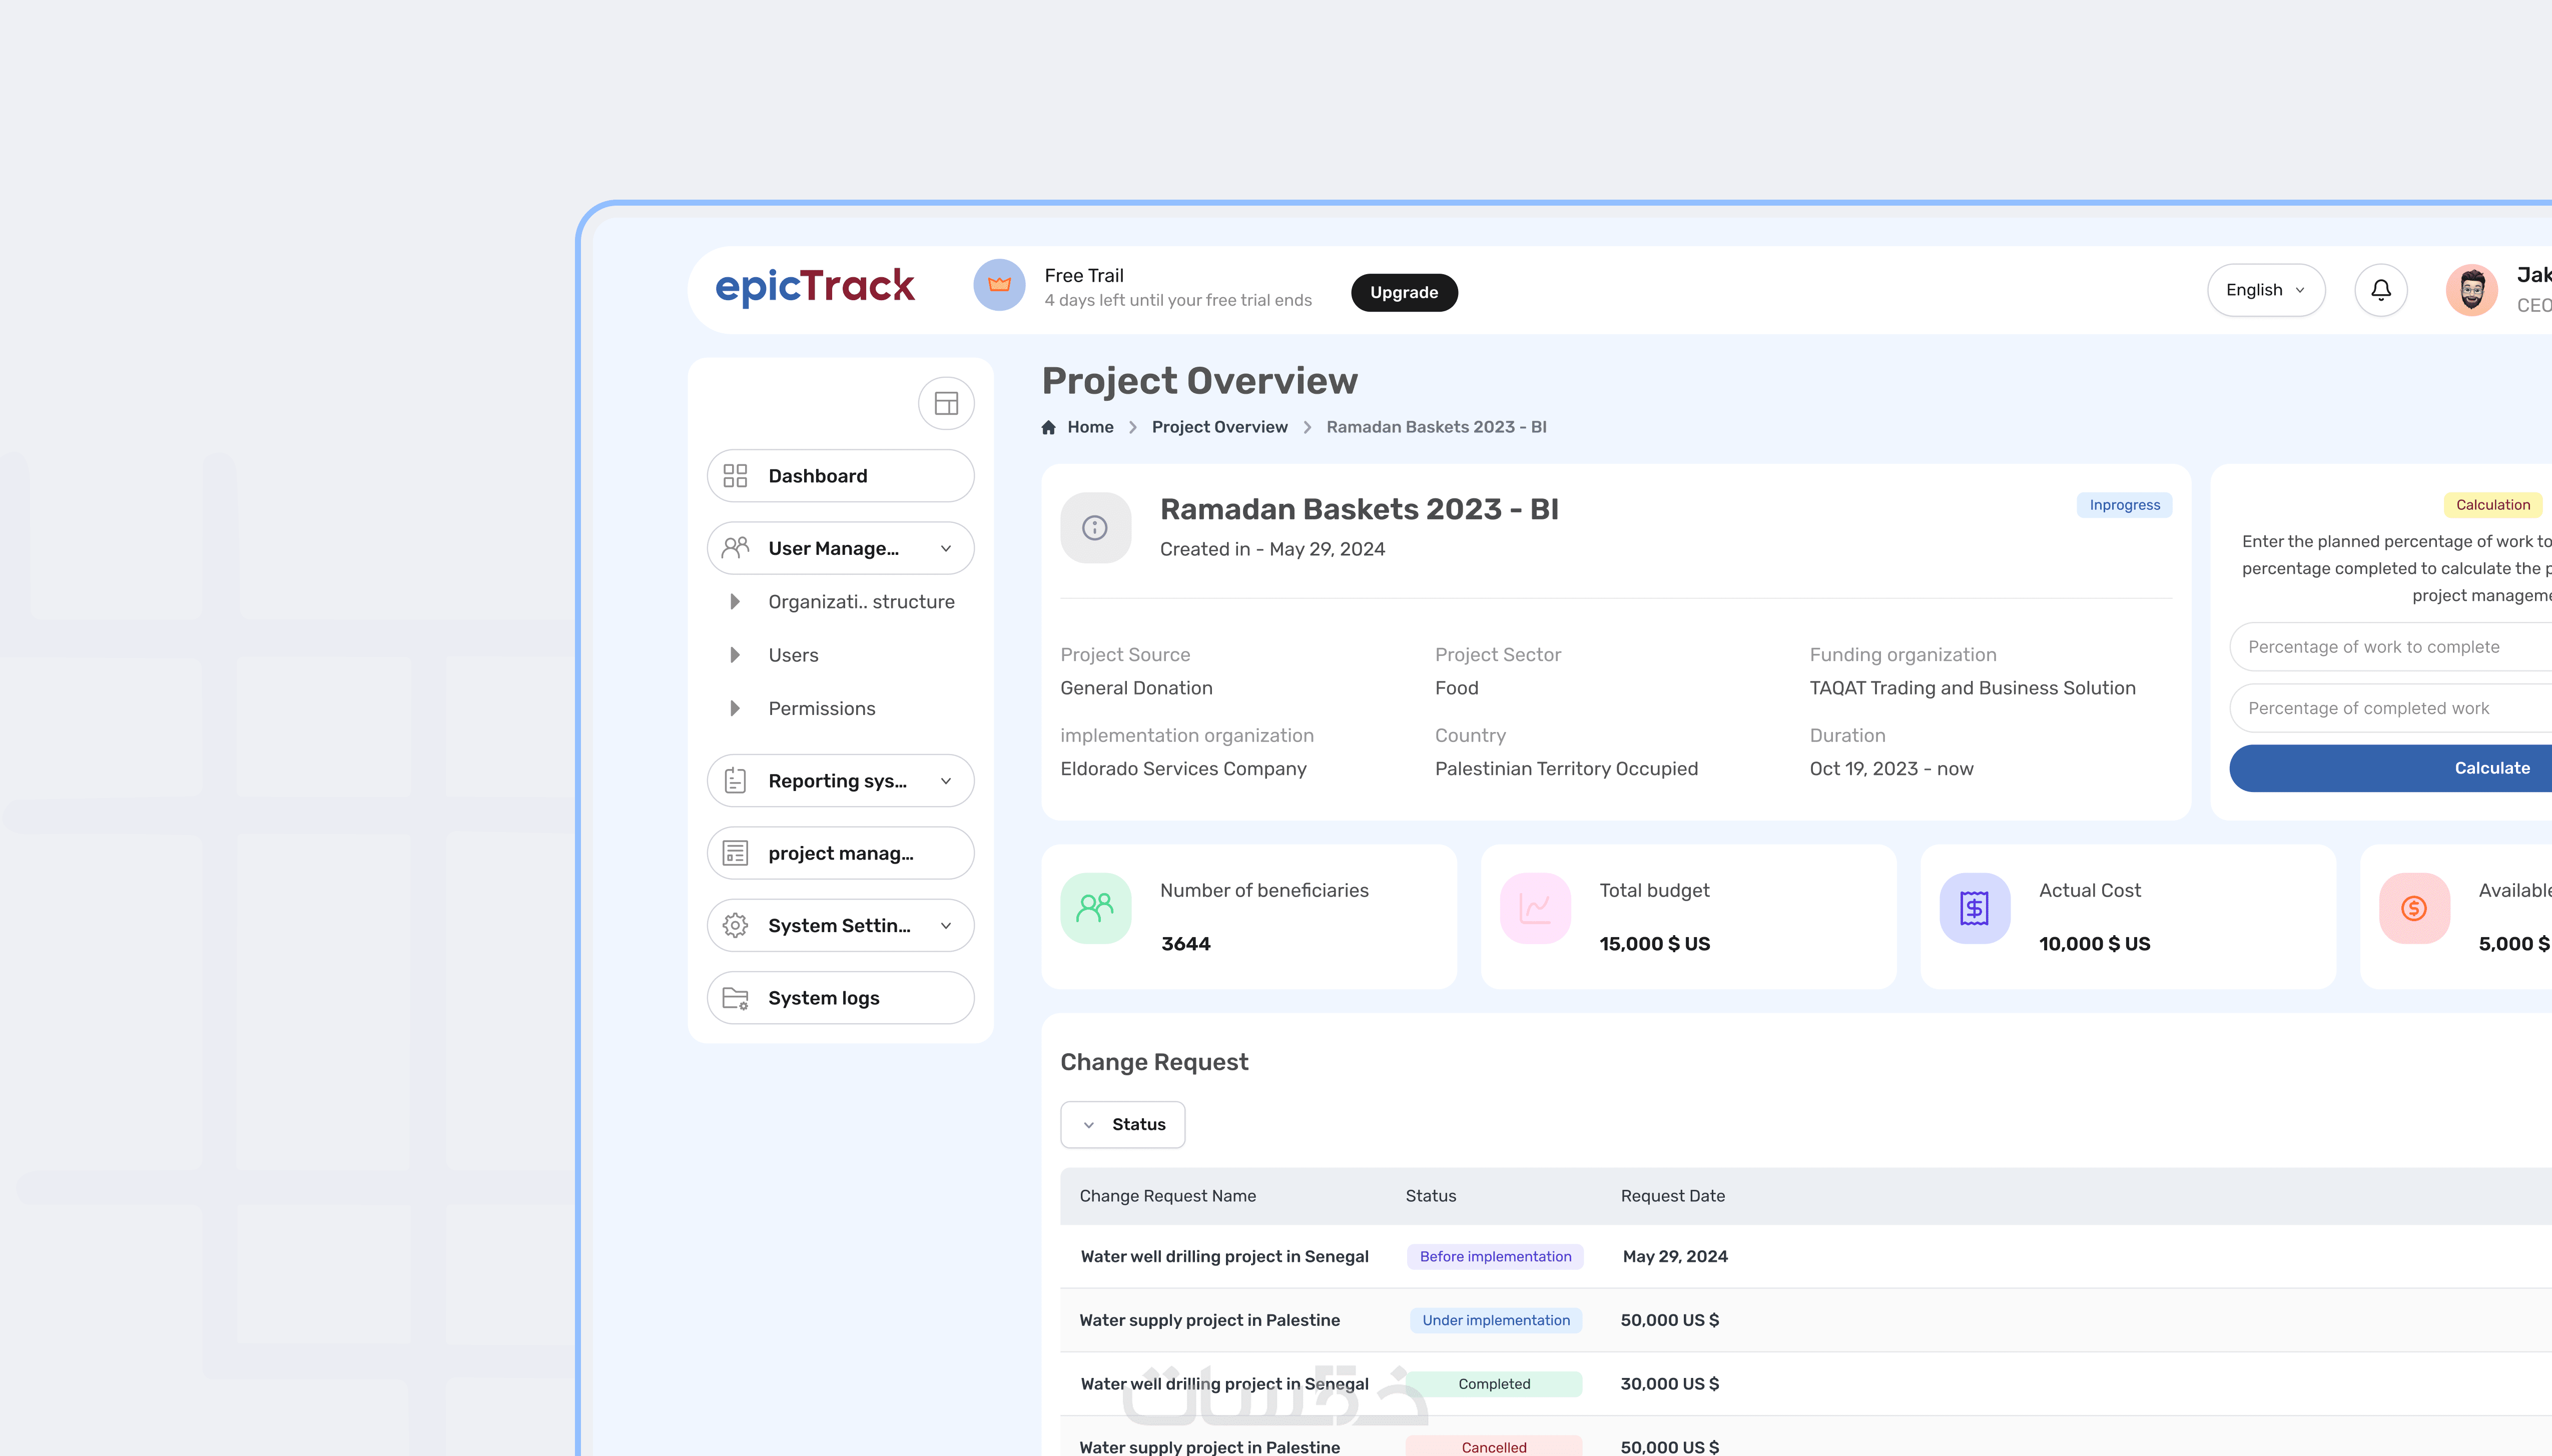
Task: Expand the System Settings menu
Action: (x=840, y=926)
